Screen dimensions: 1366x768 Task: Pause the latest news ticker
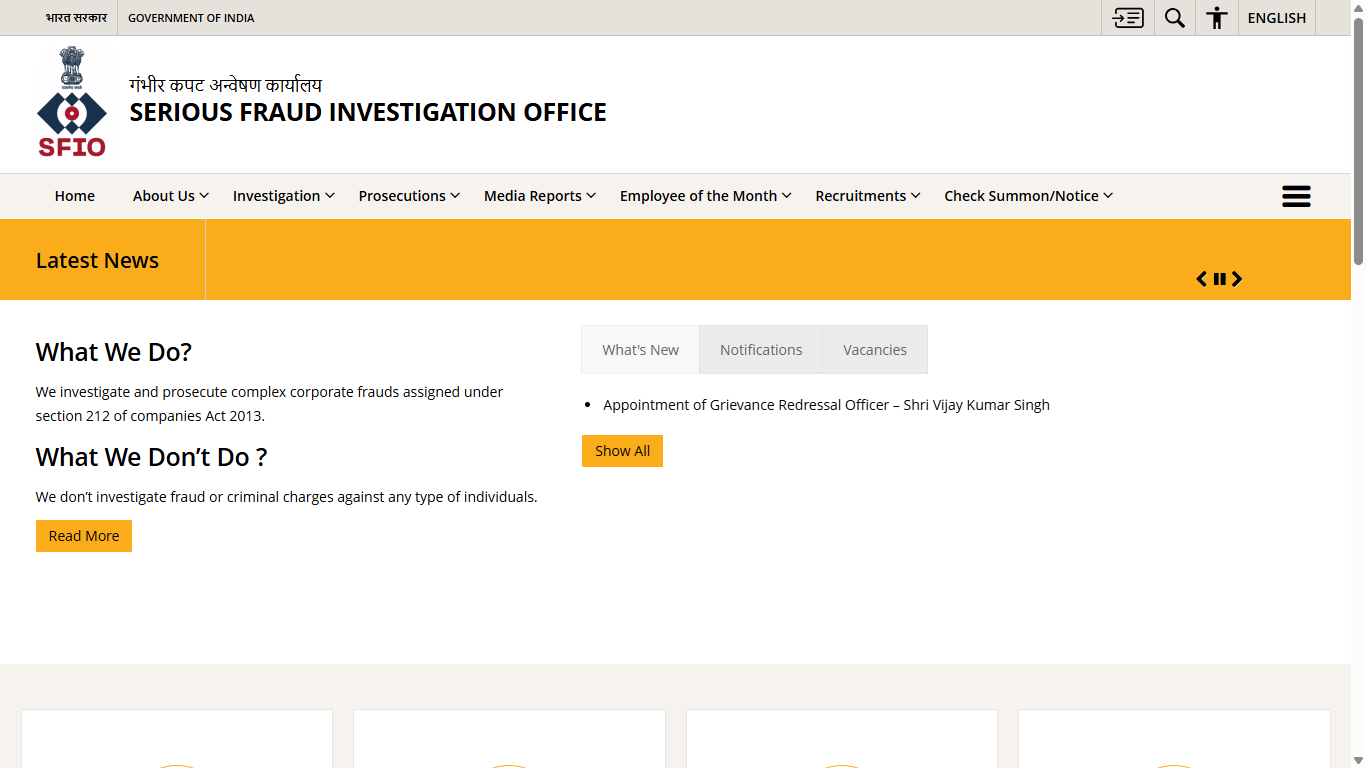(1220, 279)
